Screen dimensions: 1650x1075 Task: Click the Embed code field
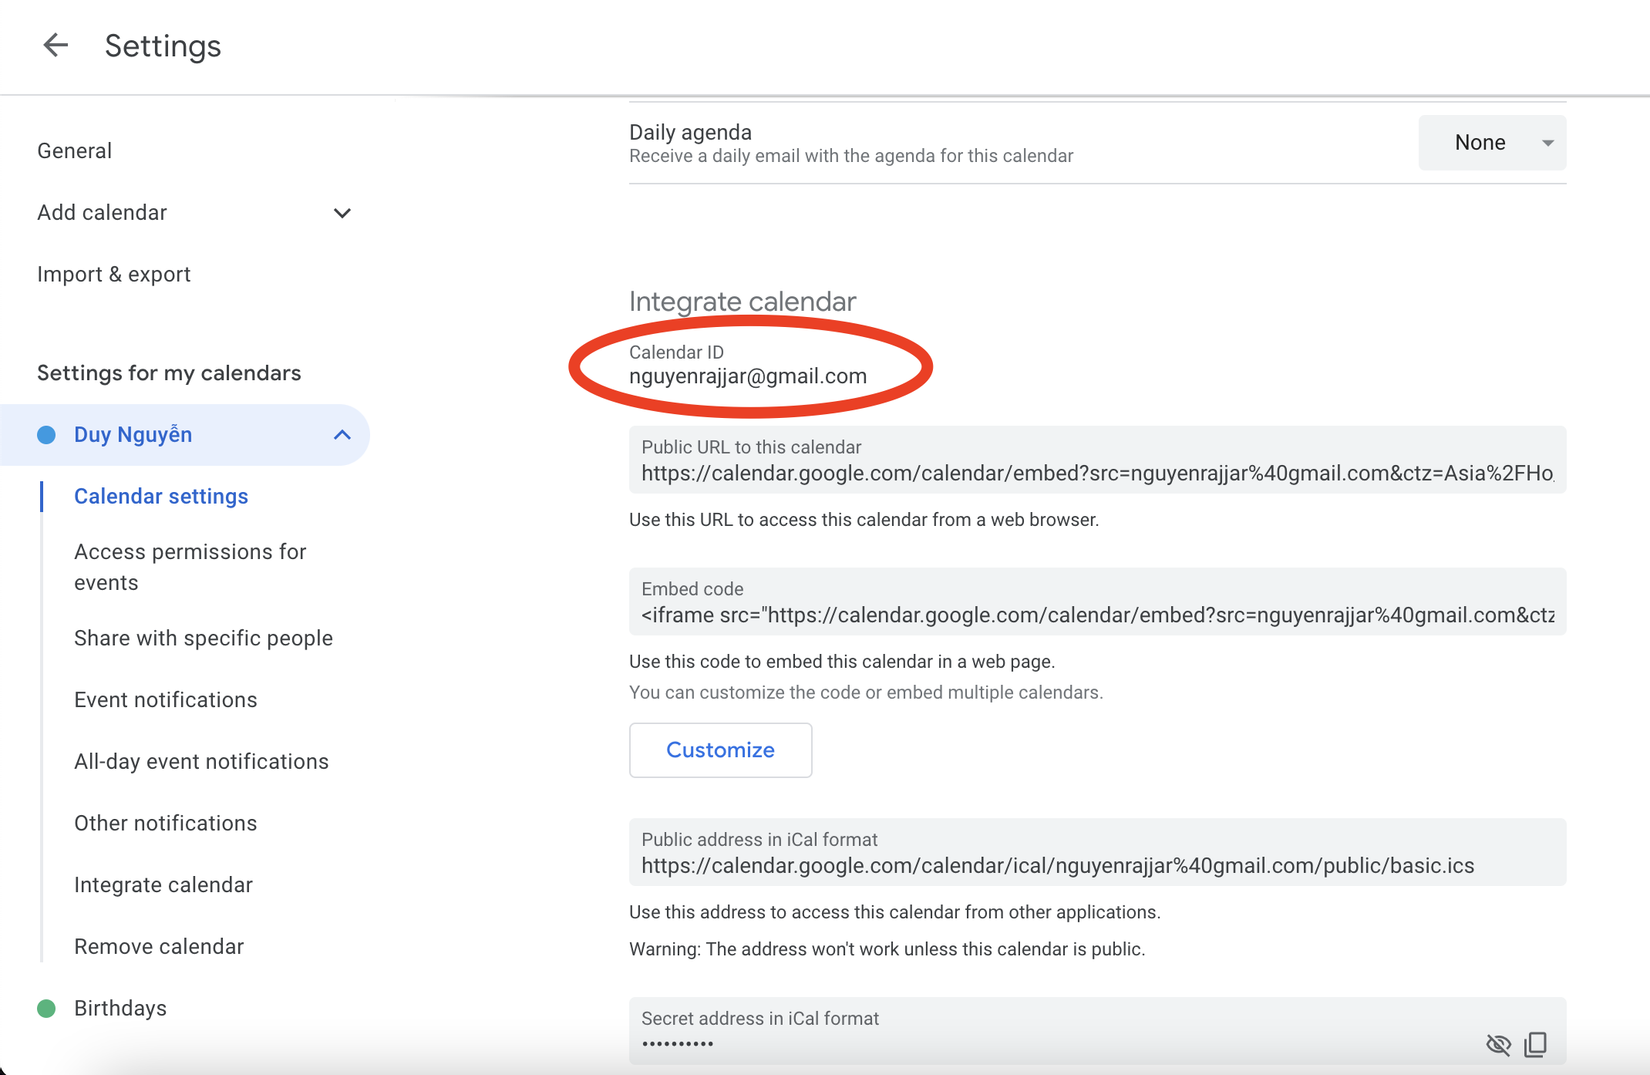click(1097, 615)
